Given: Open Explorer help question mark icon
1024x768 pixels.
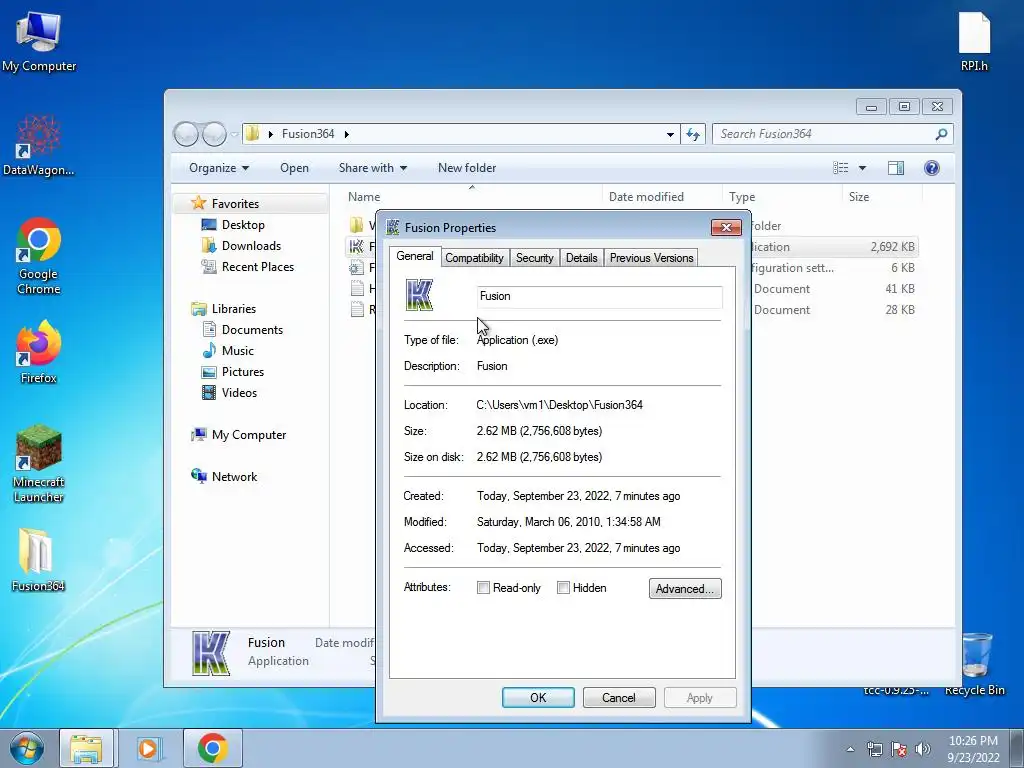Looking at the screenshot, I should pos(932,168).
